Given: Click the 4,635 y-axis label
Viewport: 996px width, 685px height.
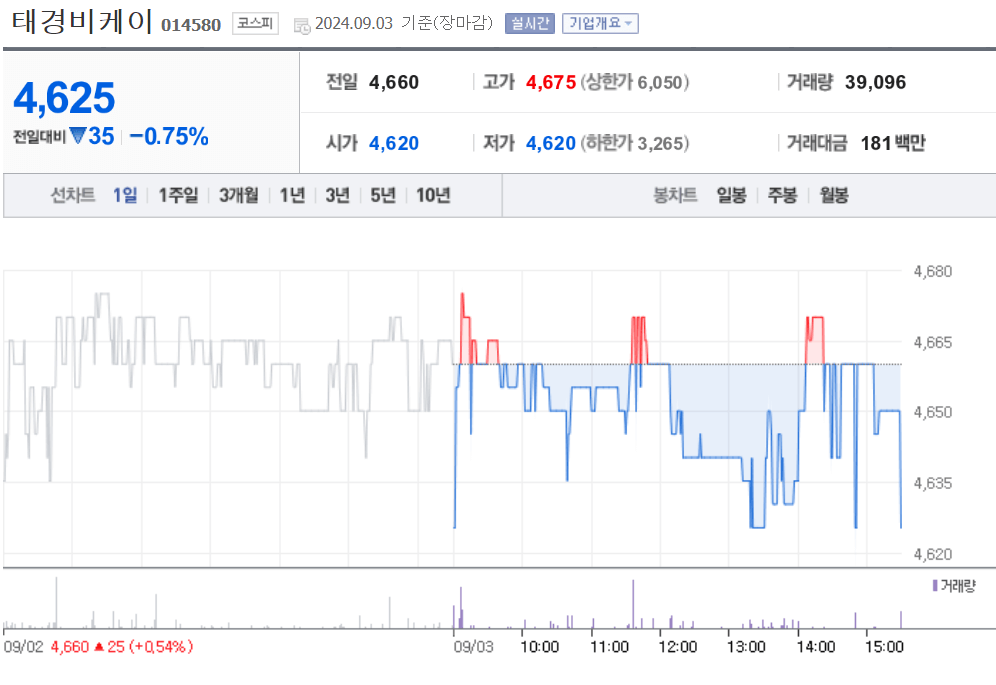Looking at the screenshot, I should point(932,483).
